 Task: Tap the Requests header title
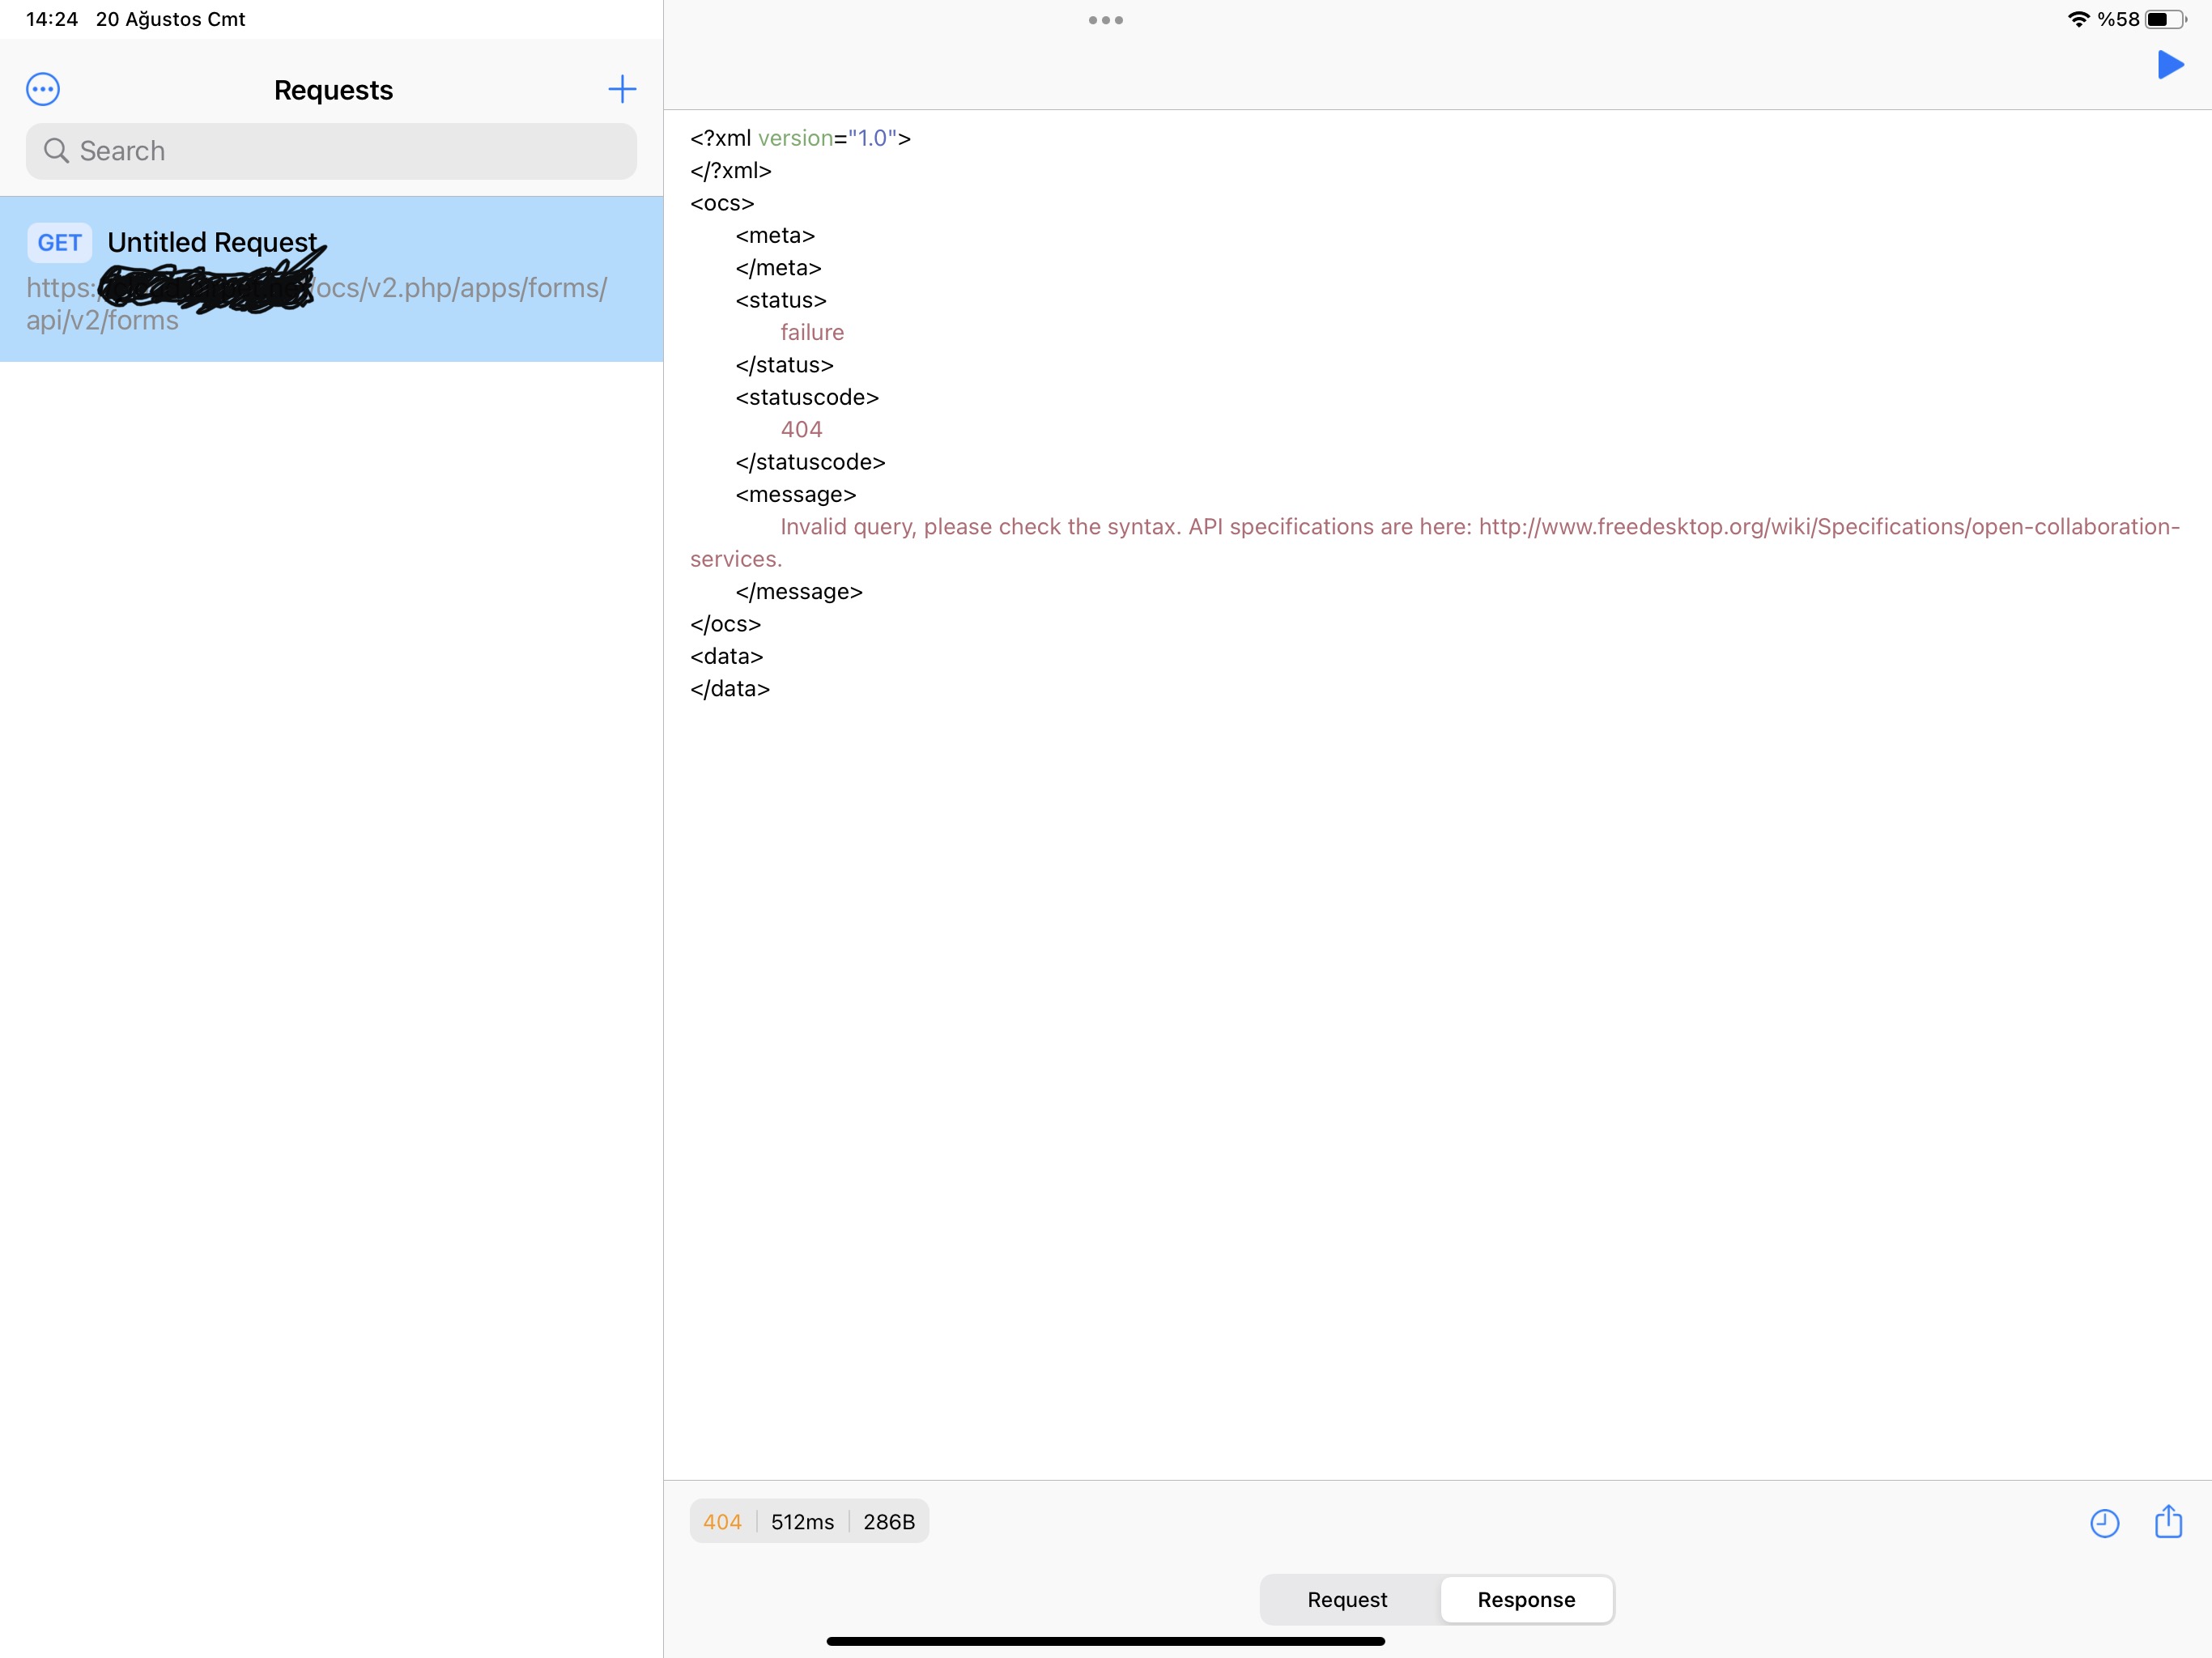tap(332, 89)
